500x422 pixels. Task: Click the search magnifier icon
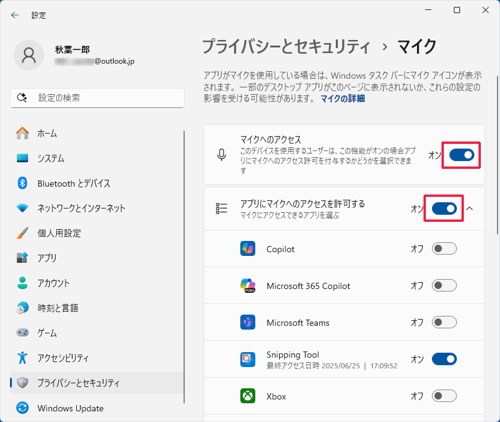pyautogui.click(x=22, y=98)
